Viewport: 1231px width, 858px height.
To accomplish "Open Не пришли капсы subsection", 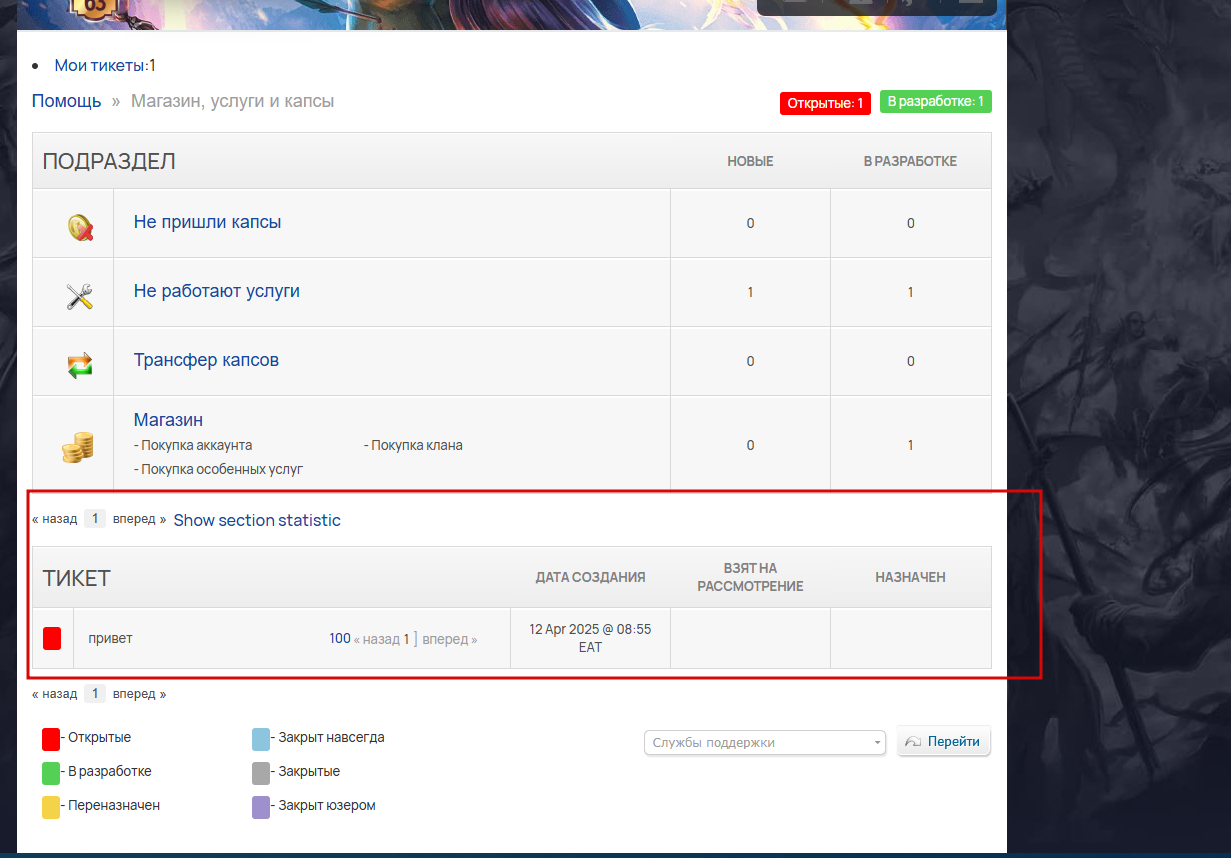I will pyautogui.click(x=207, y=222).
